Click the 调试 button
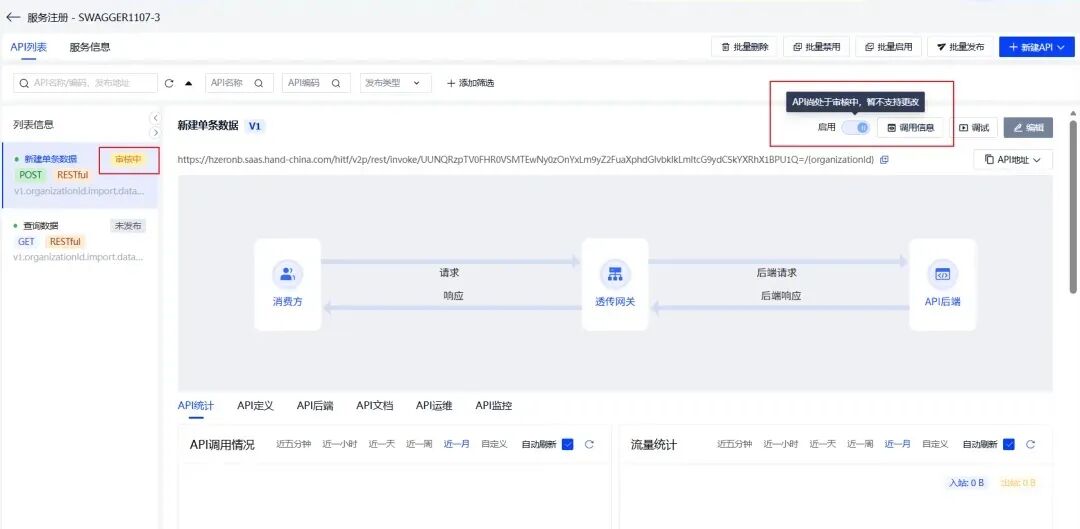 [x=974, y=127]
